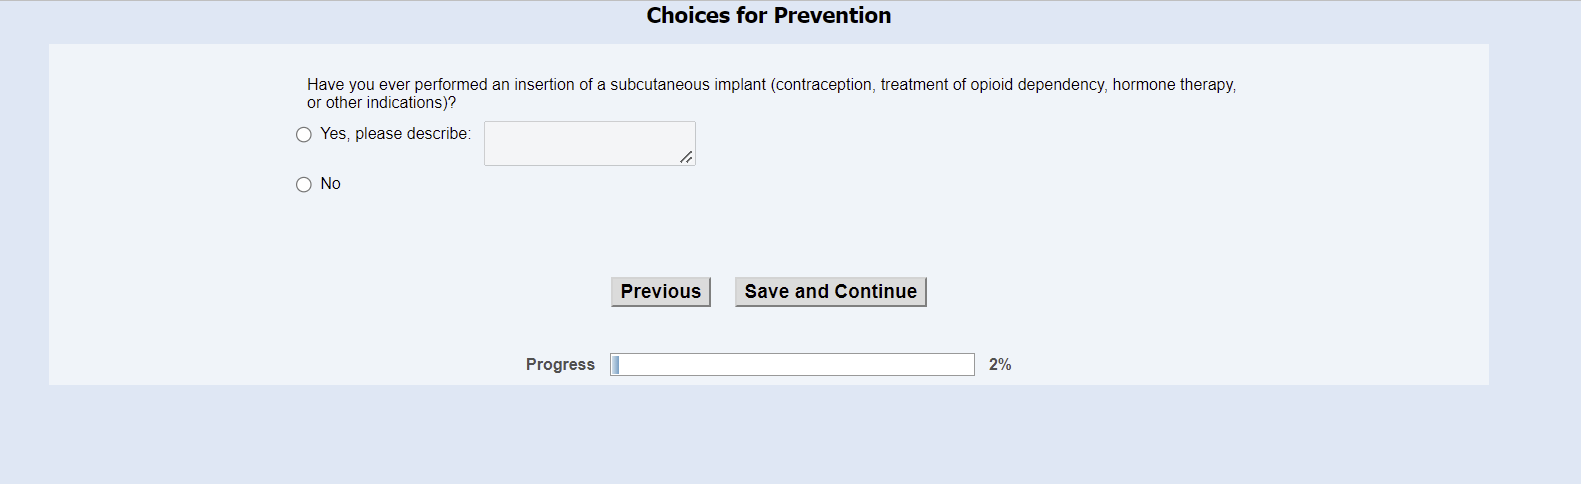The image size is (1581, 484).
Task: Select the "Yes, please describe" radio button
Action: coord(304,135)
